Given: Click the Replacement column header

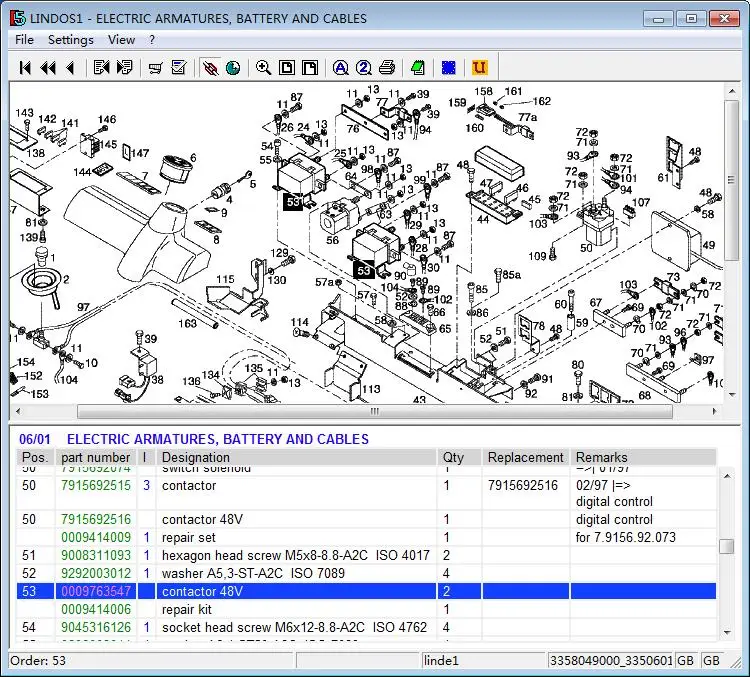Looking at the screenshot, I should click(525, 457).
